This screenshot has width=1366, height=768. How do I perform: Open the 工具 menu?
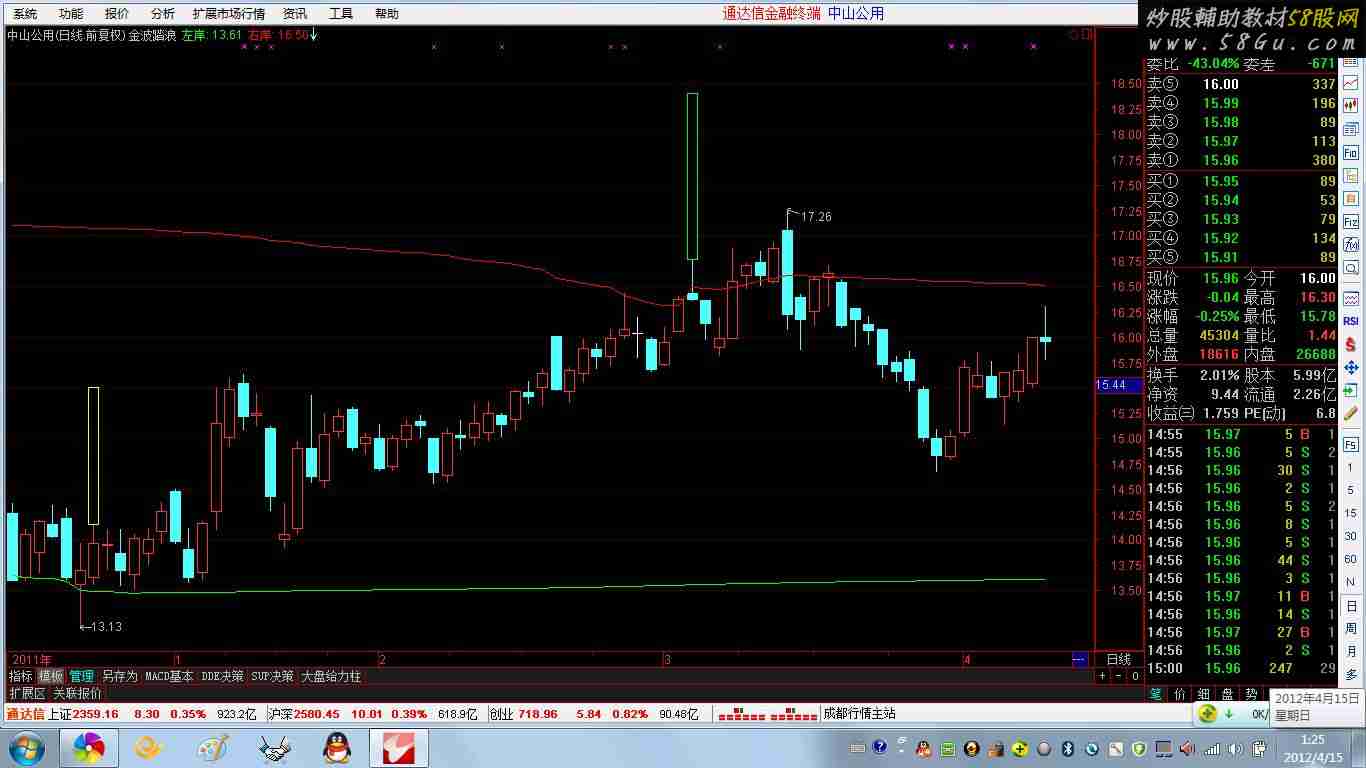point(341,13)
